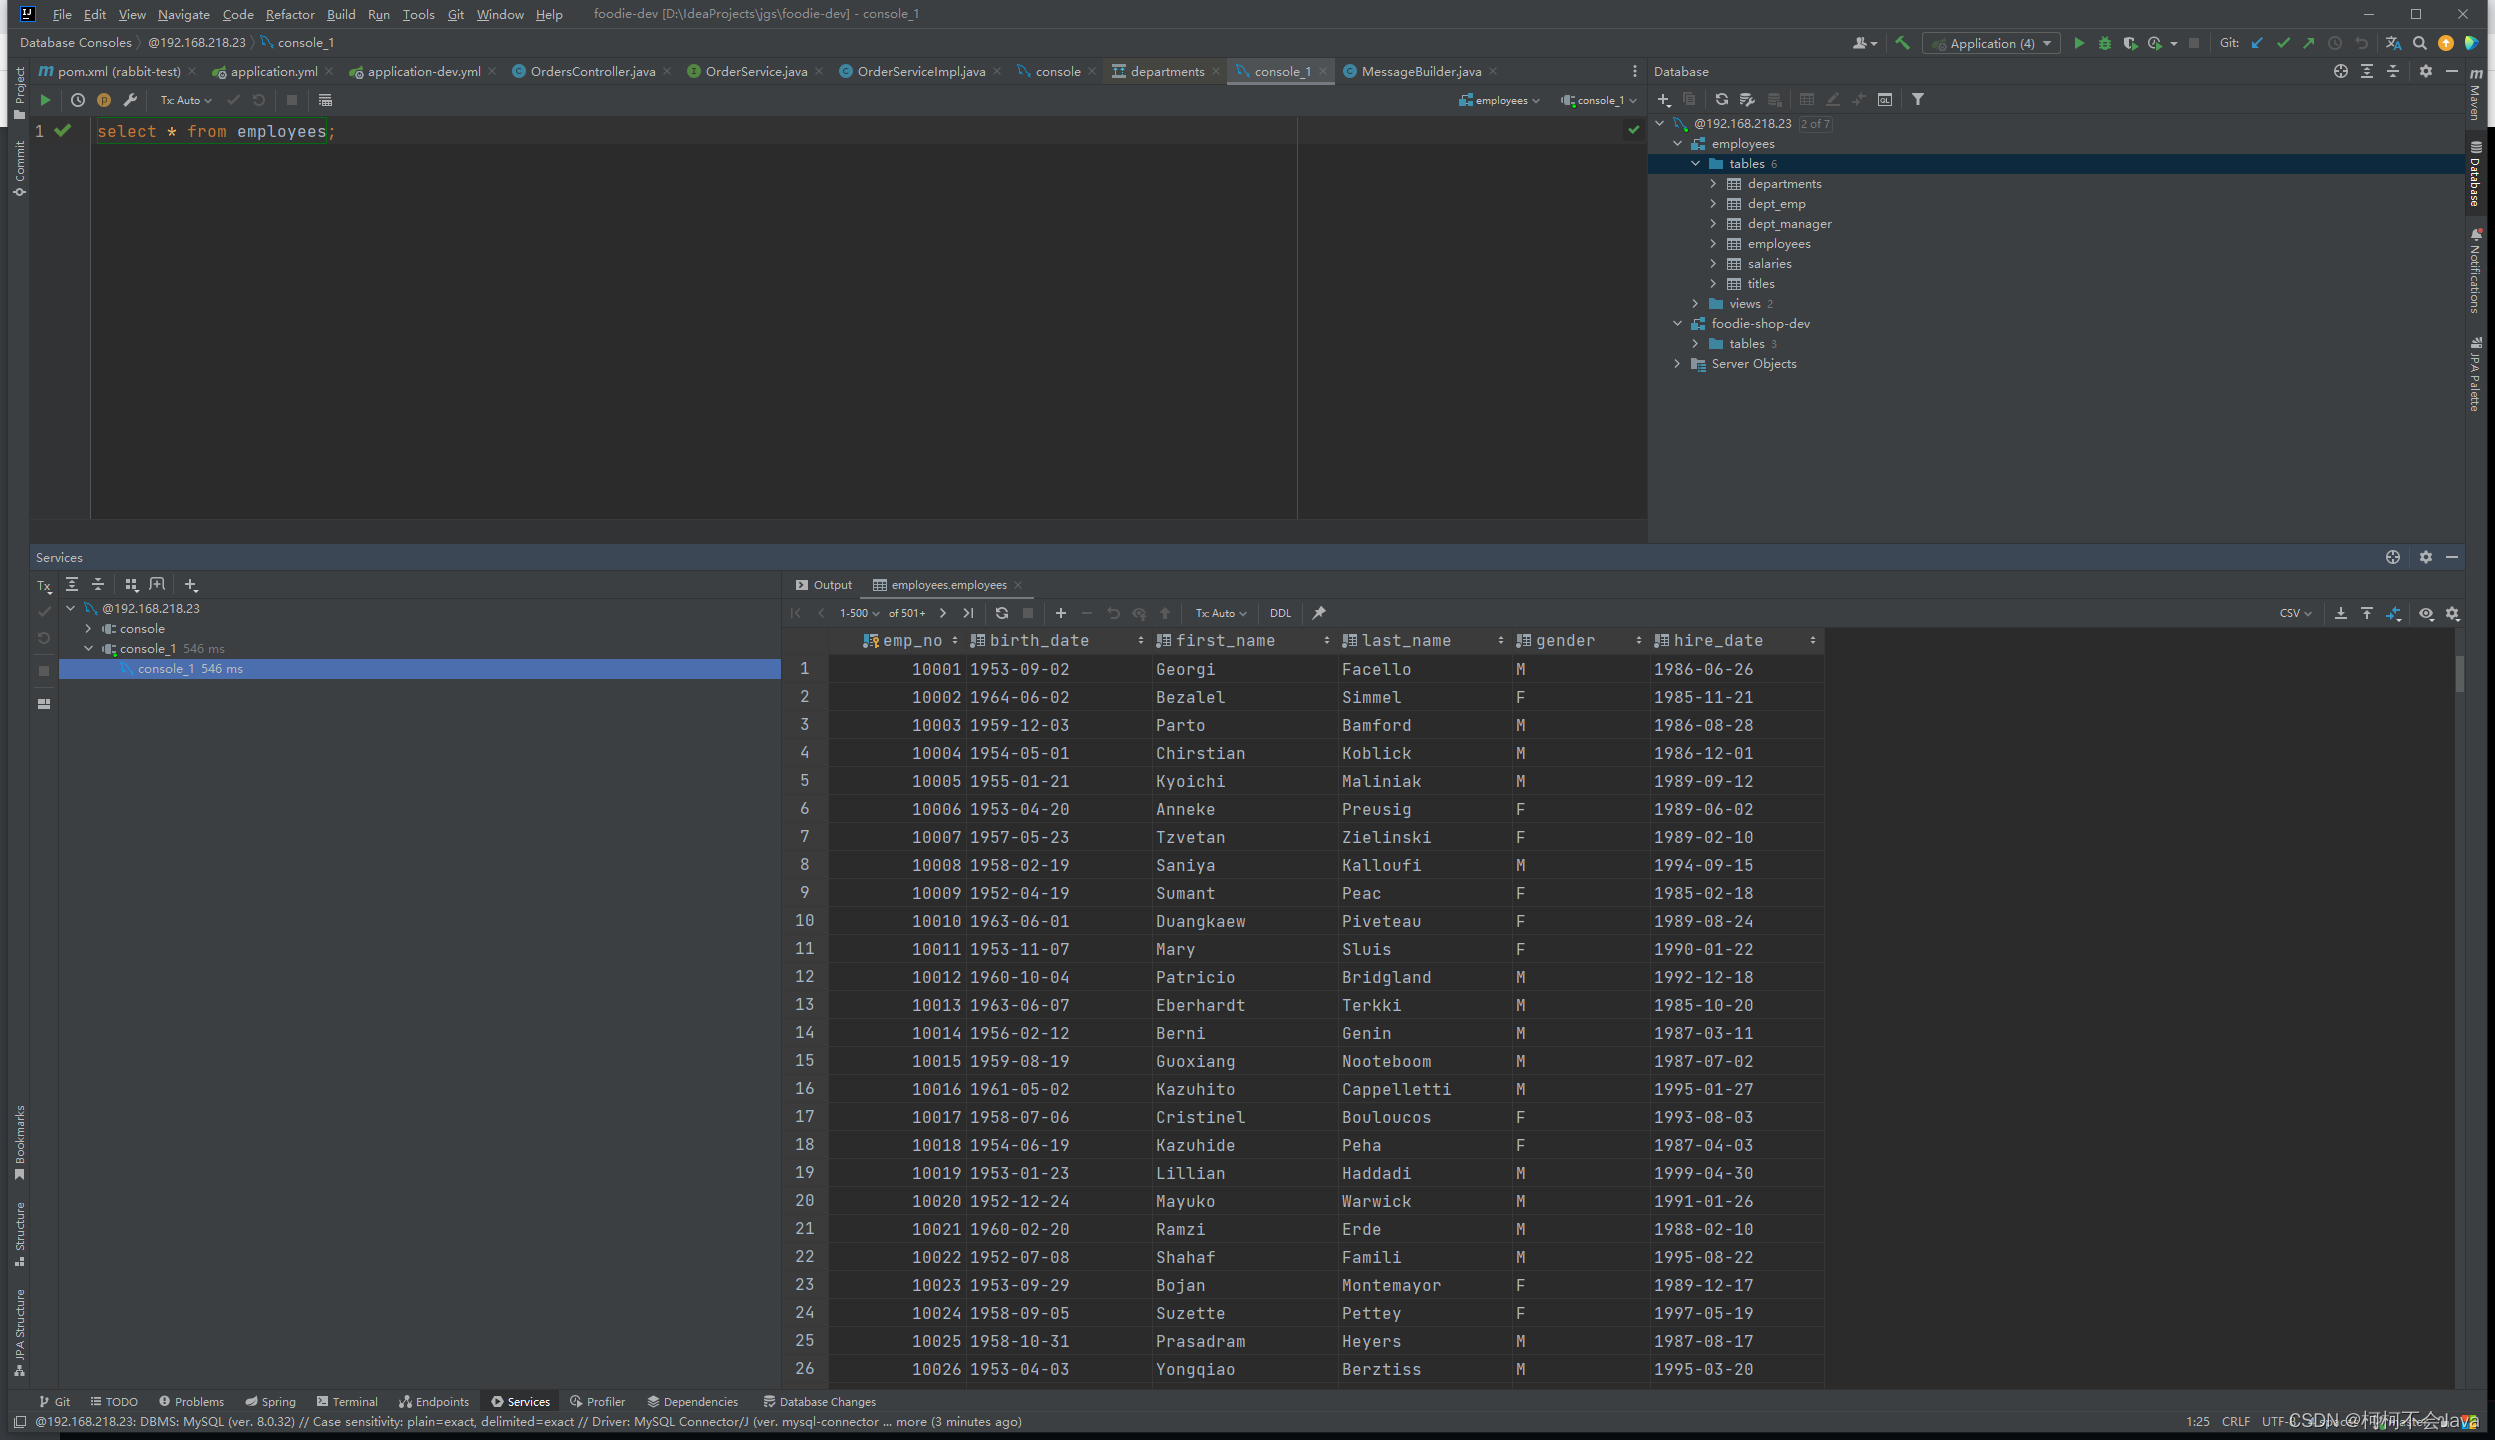Open console settings with the wrench icon
Image resolution: width=2495 pixels, height=1440 pixels.
pos(130,100)
